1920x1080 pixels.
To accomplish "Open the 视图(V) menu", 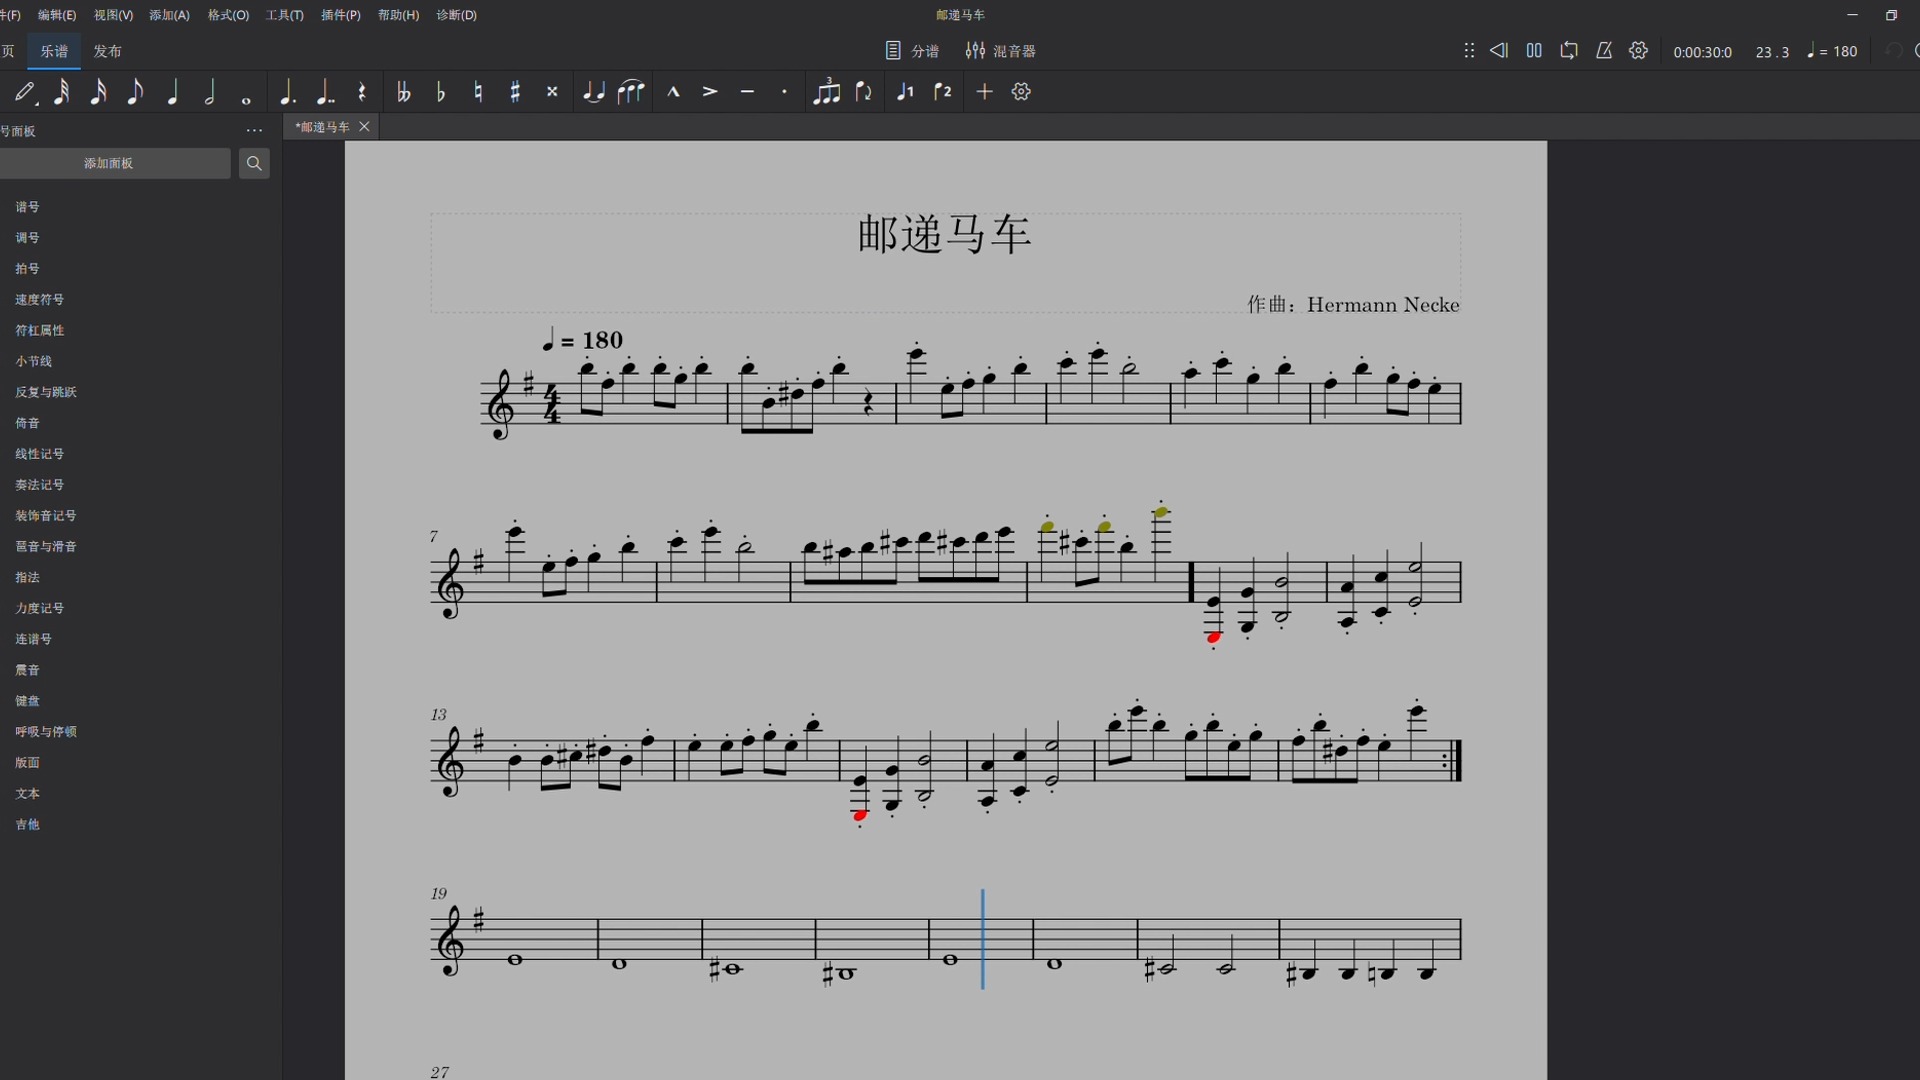I will tap(113, 15).
